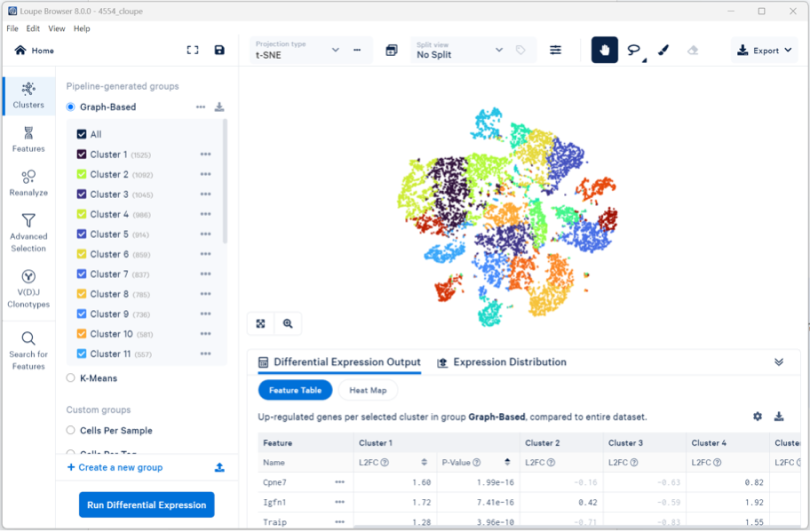Open the plot settings sliders icon

tap(556, 50)
